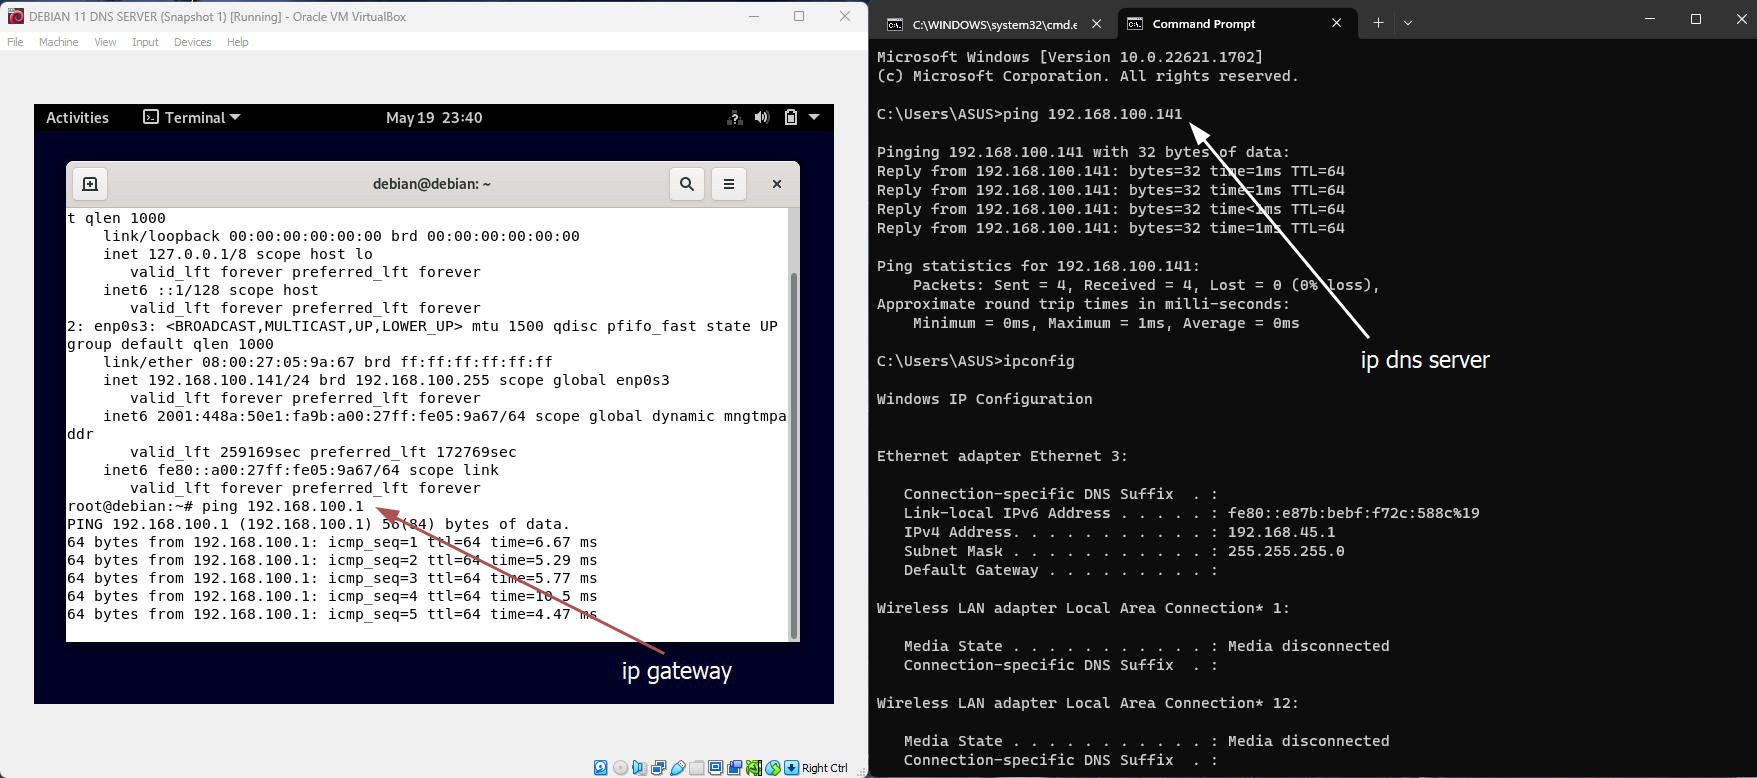Click the search icon in Debian terminal
This screenshot has height=778, width=1757.
point(687,184)
